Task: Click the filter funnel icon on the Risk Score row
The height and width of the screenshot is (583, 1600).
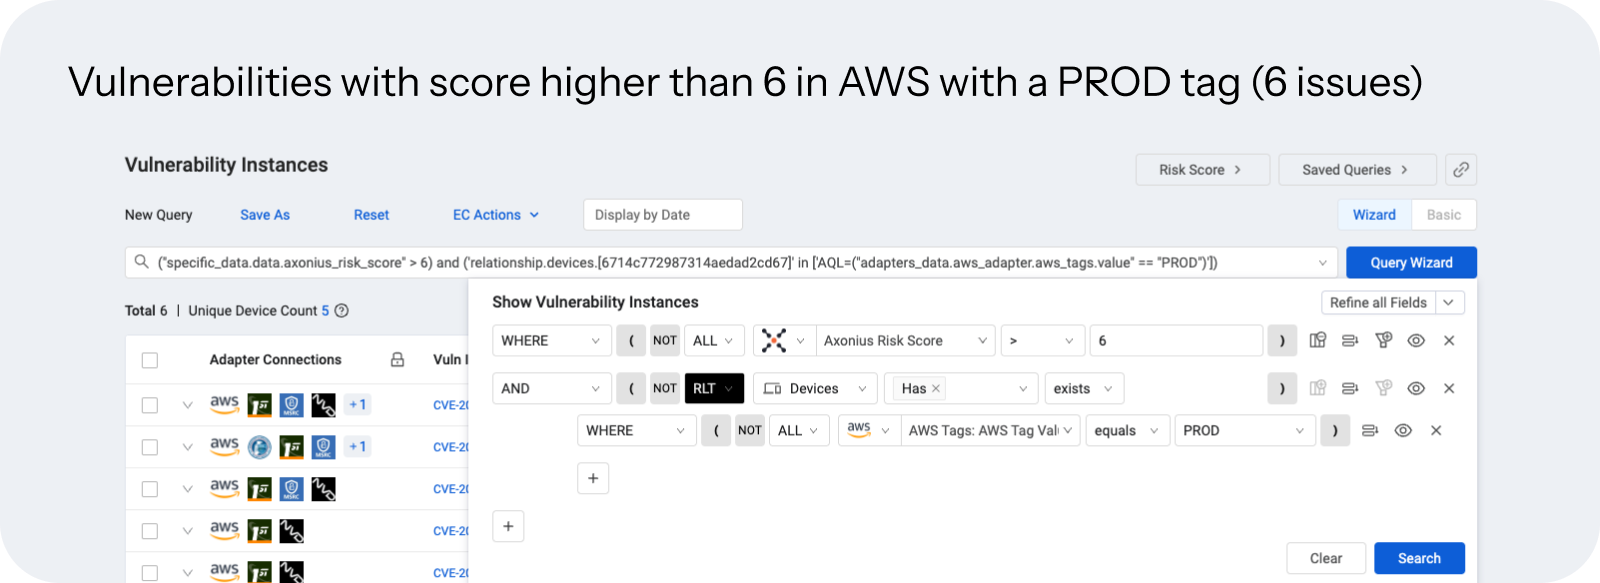Action: pyautogui.click(x=1383, y=341)
